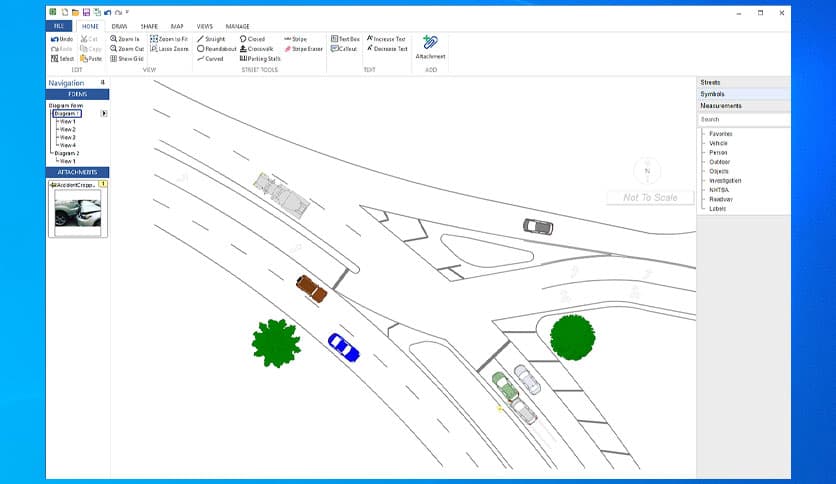Switch to the MAP ribbon tab

coord(177,26)
